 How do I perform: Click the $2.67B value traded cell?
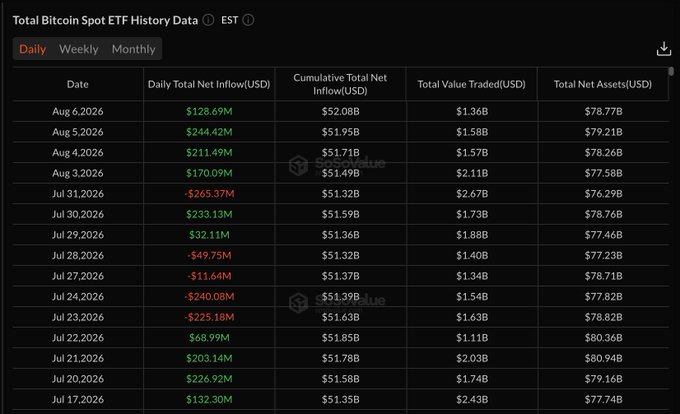[x=472, y=194]
